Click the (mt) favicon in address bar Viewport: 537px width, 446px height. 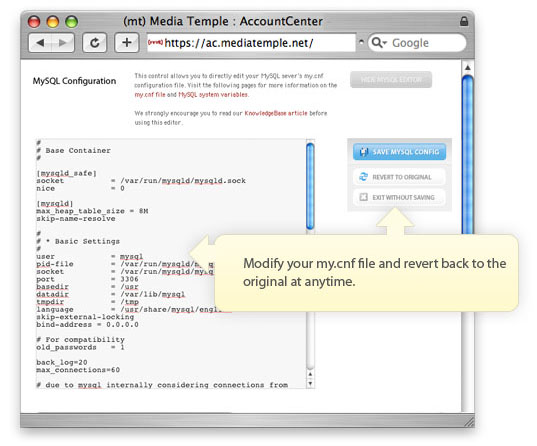(155, 42)
